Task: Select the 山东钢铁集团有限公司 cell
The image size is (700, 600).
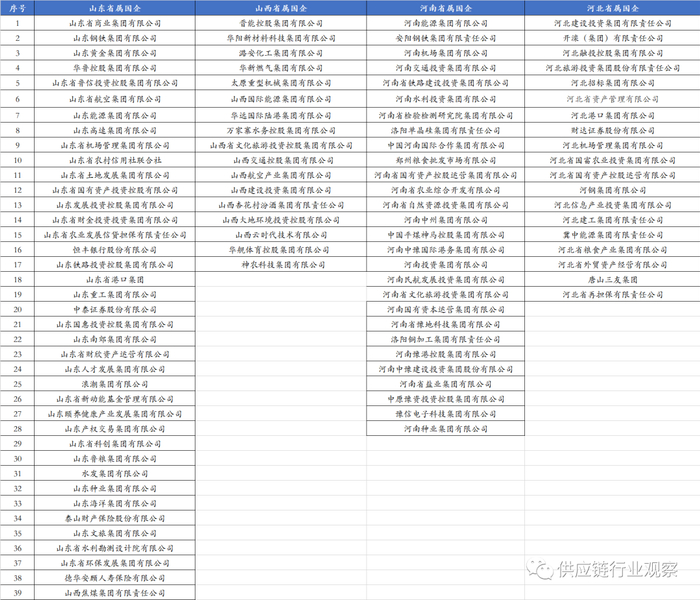Action: (115, 38)
